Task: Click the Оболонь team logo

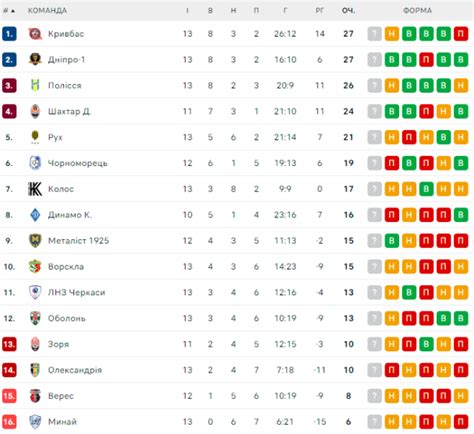Action: click(35, 318)
